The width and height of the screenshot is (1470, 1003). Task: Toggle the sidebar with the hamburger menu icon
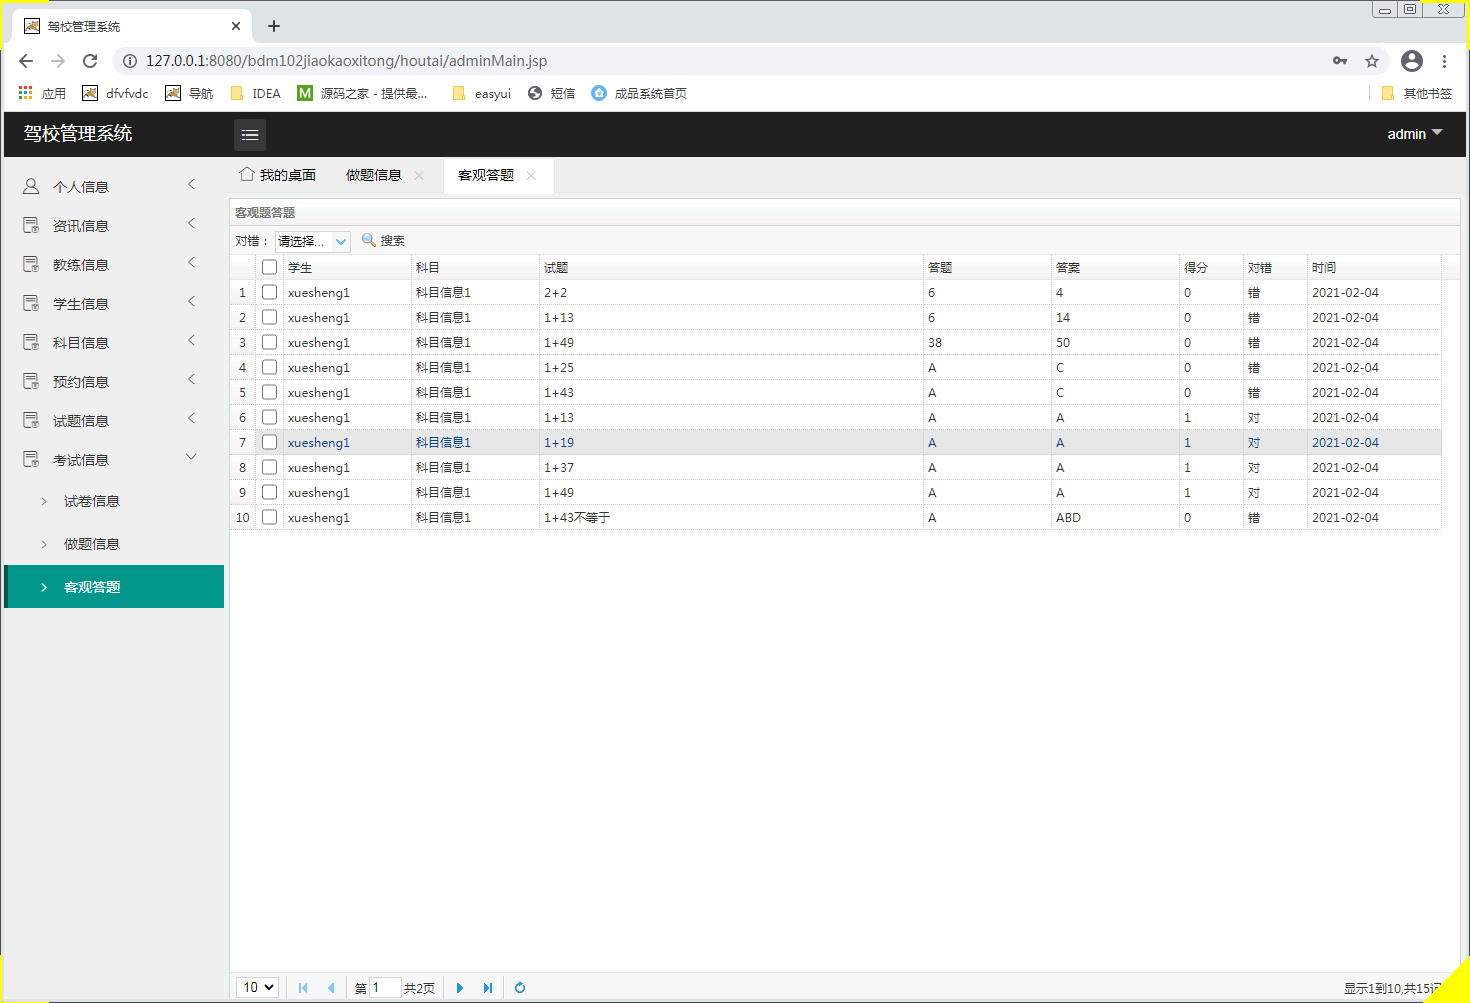pos(250,135)
